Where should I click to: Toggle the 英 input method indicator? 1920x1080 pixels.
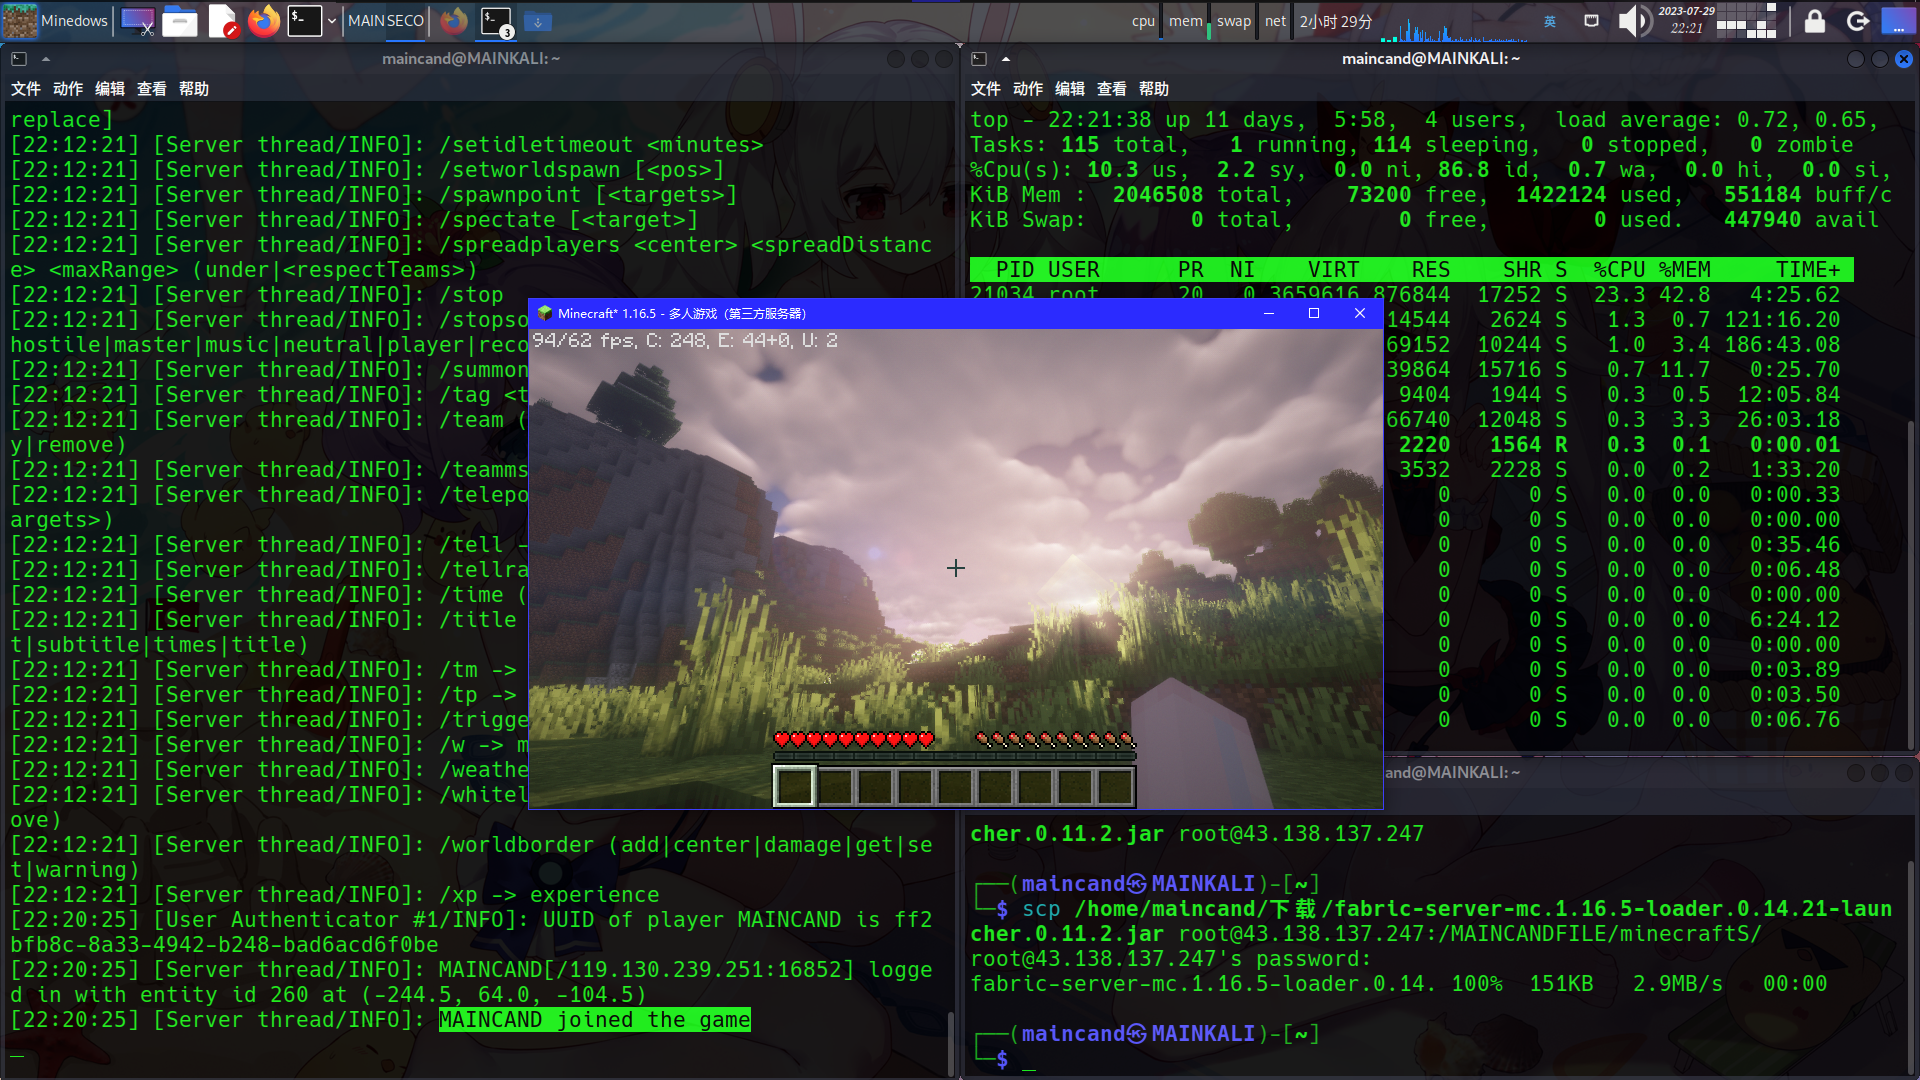point(1550,21)
